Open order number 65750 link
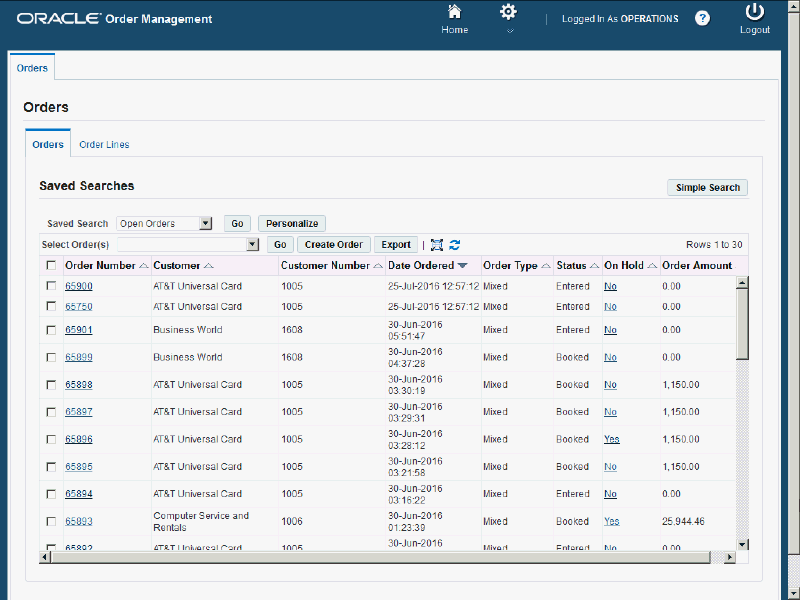 click(79, 307)
